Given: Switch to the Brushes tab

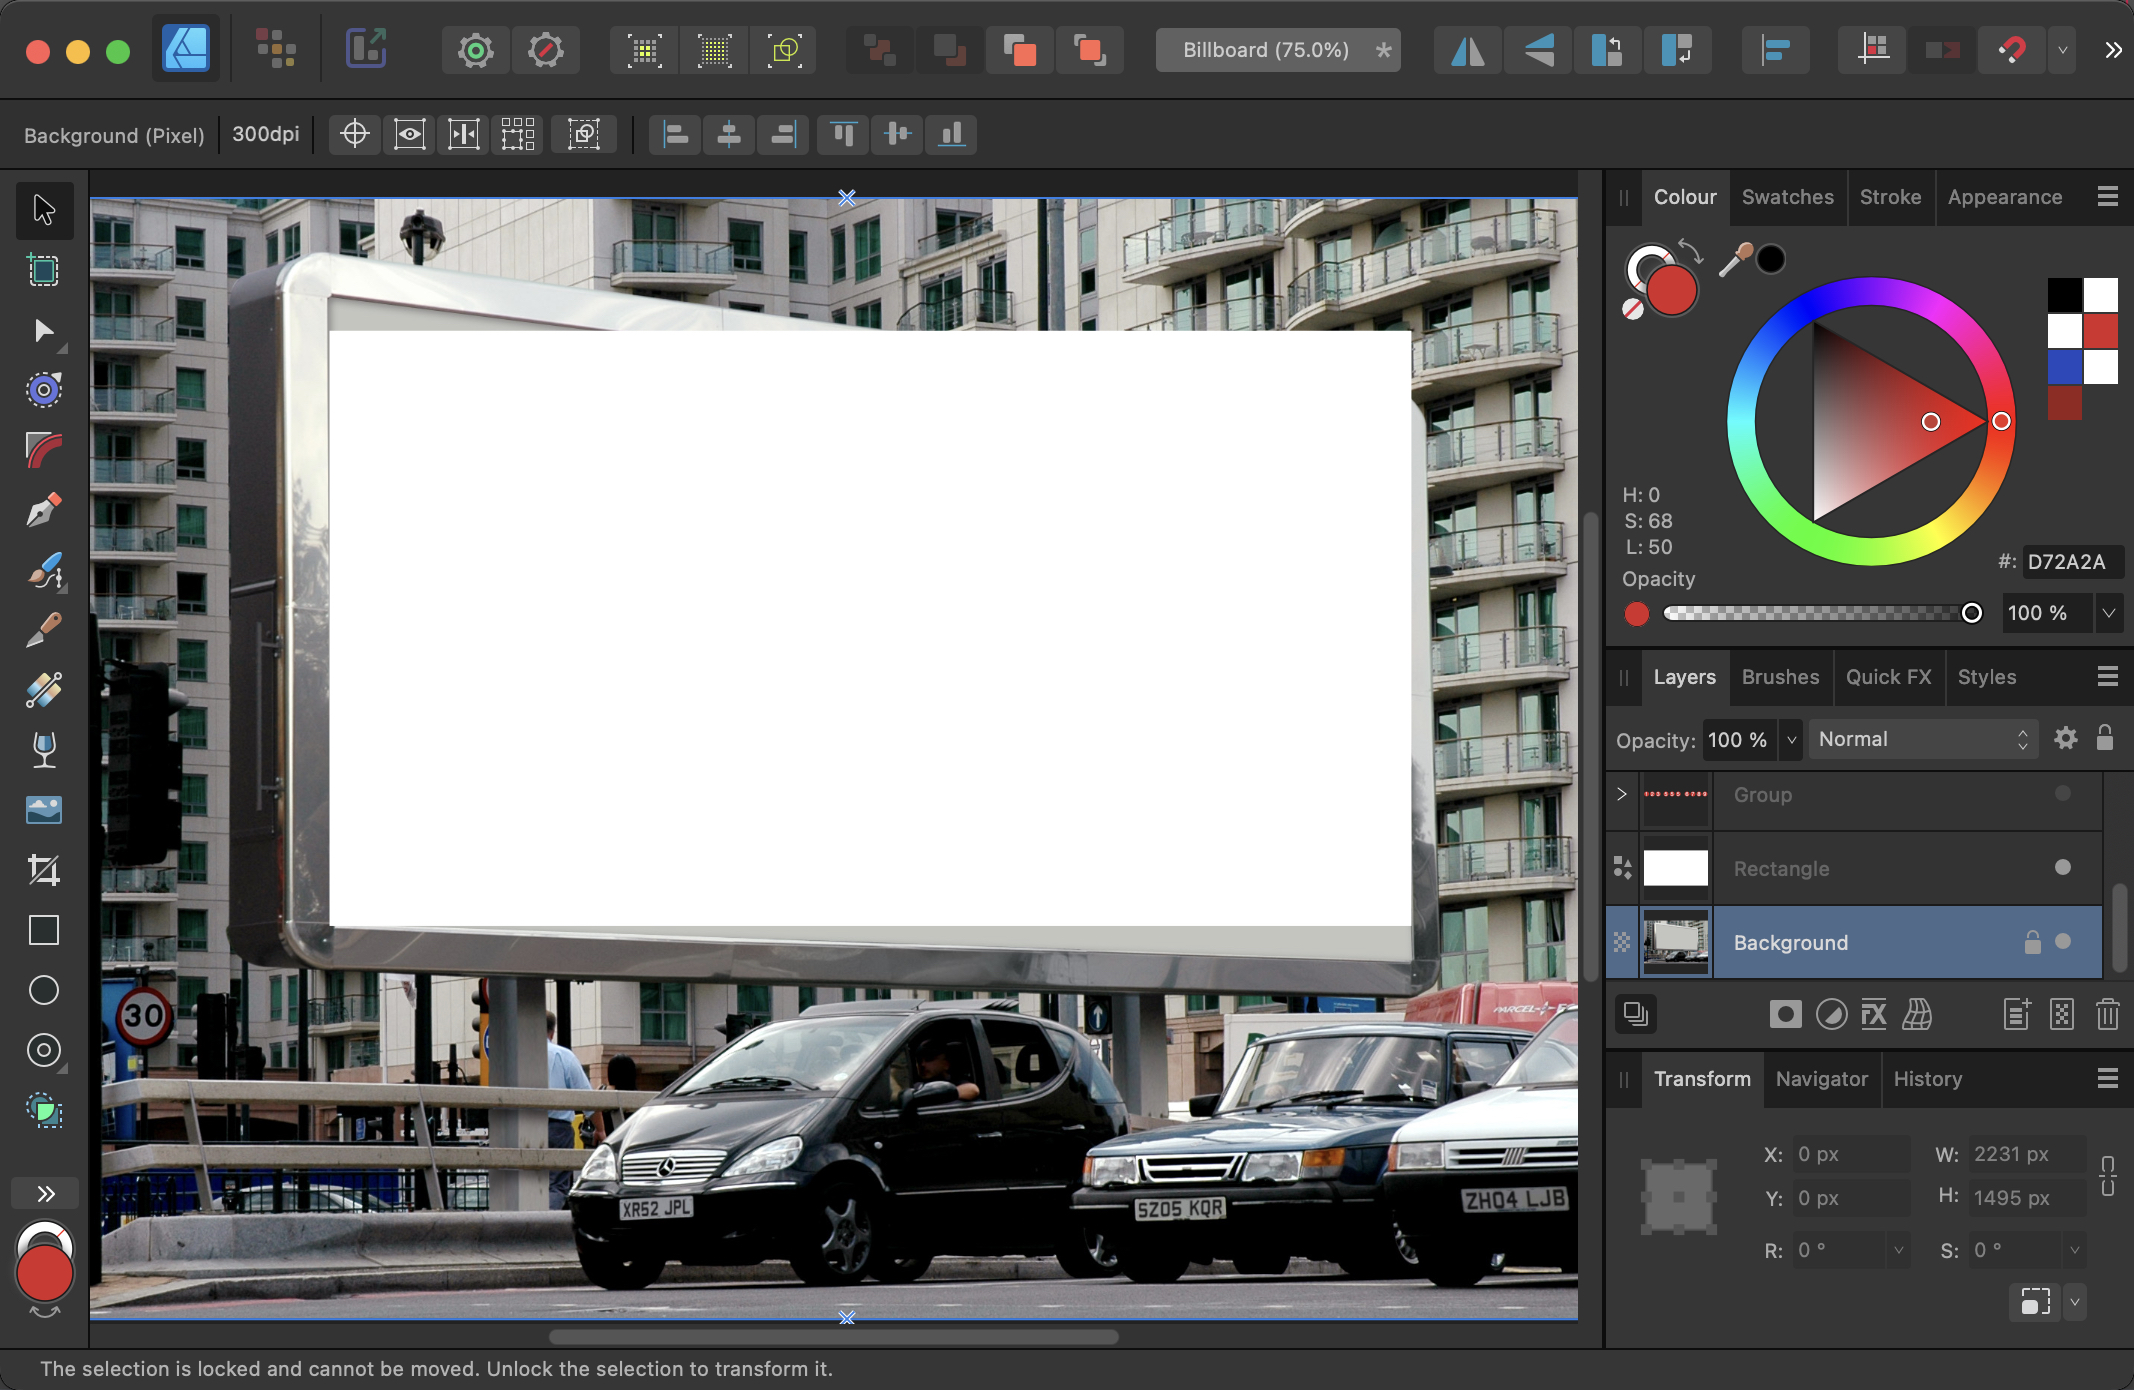Looking at the screenshot, I should pos(1780,677).
